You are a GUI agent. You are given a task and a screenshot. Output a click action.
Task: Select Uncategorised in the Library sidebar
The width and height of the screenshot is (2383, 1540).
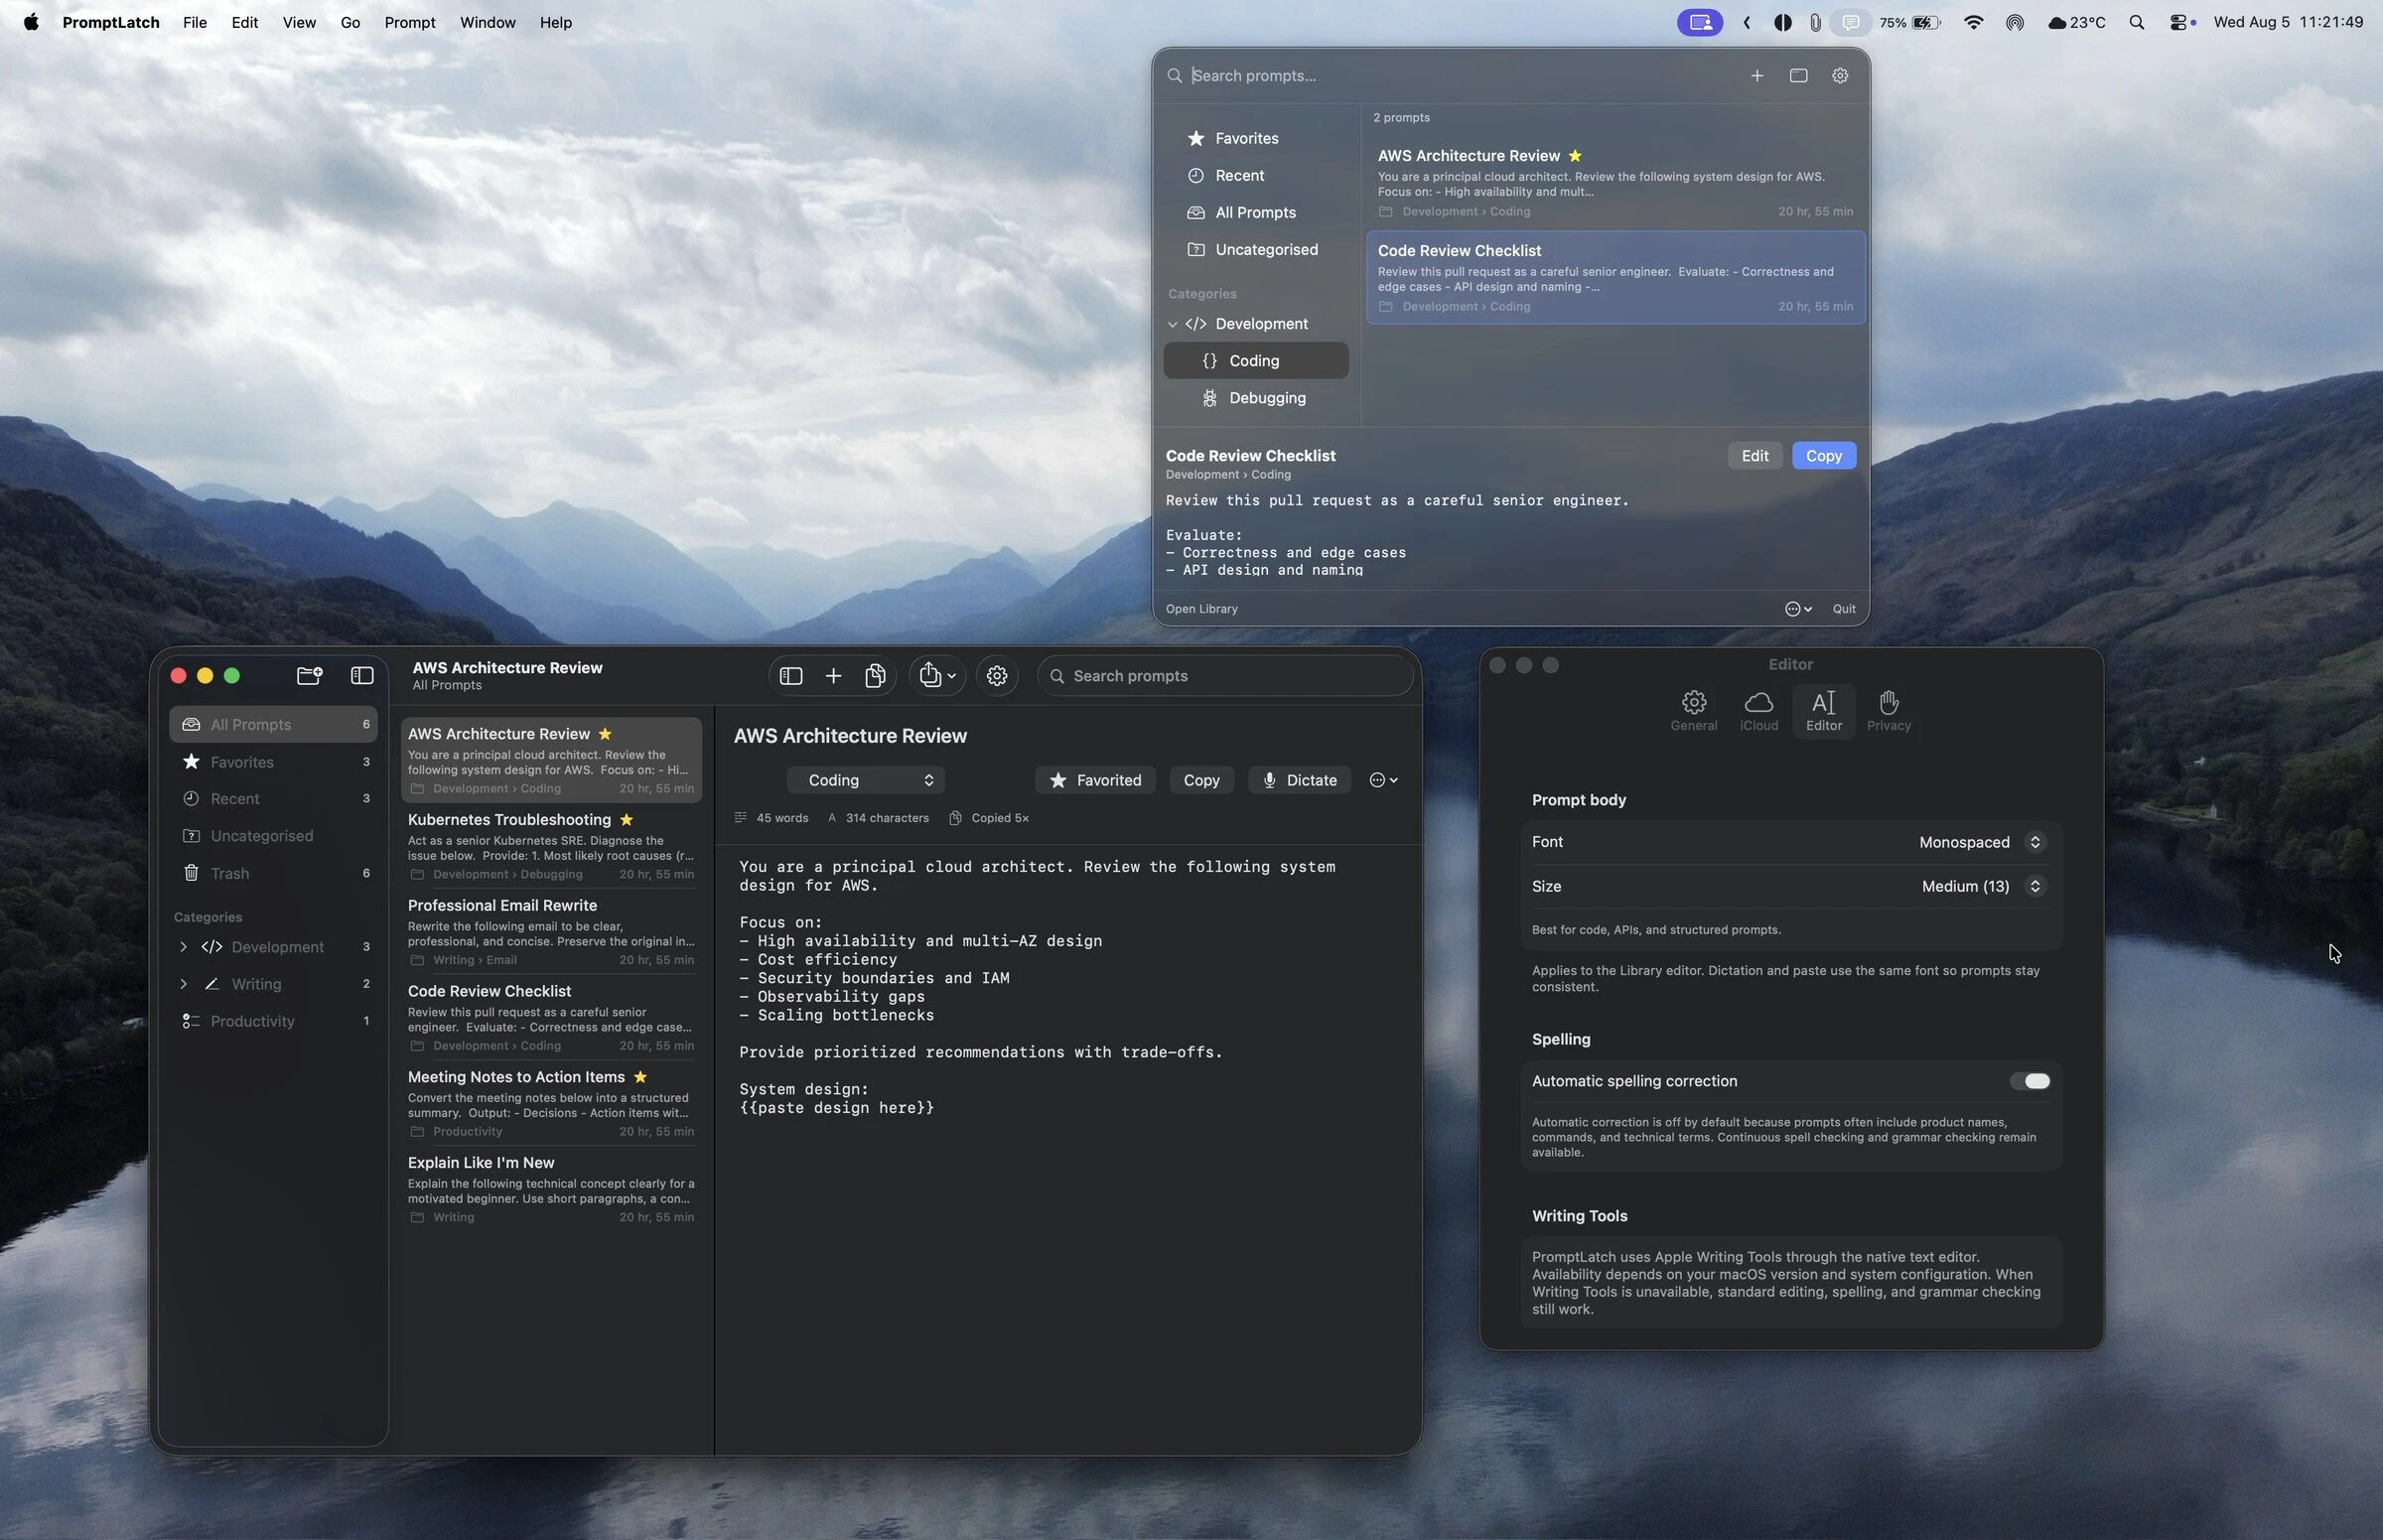273,836
